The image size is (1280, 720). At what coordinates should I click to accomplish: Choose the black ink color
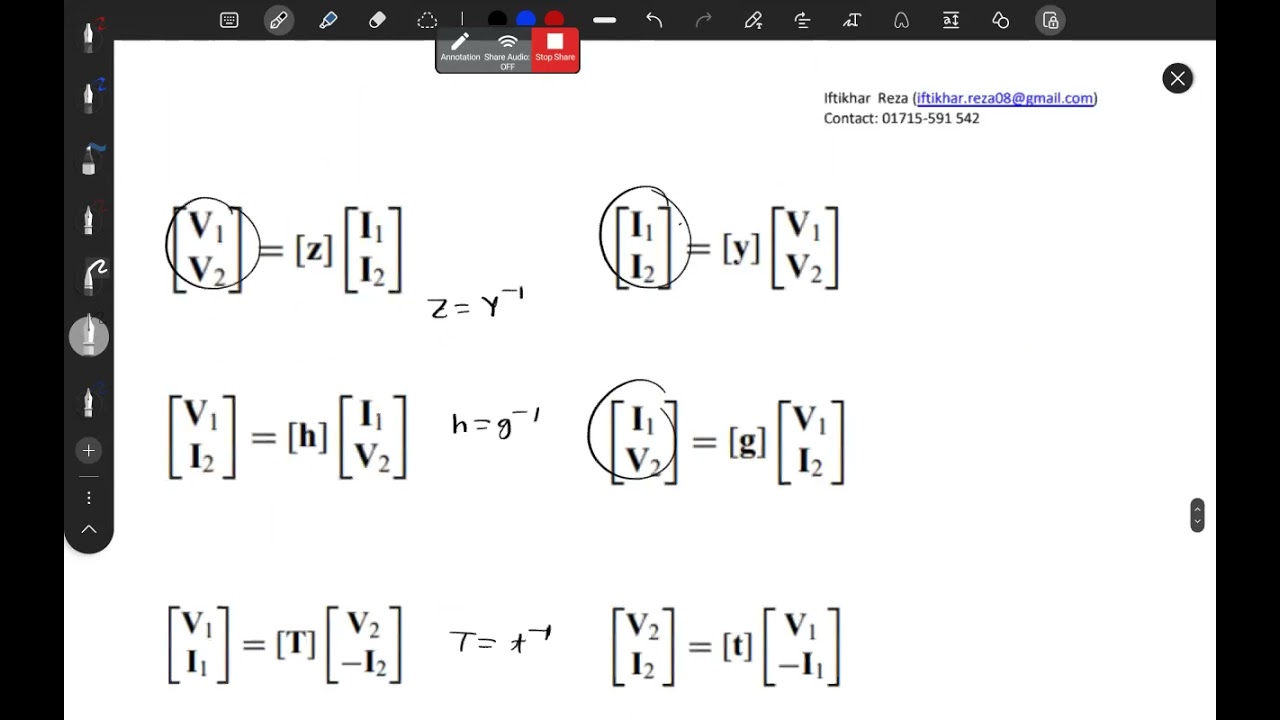[497, 20]
